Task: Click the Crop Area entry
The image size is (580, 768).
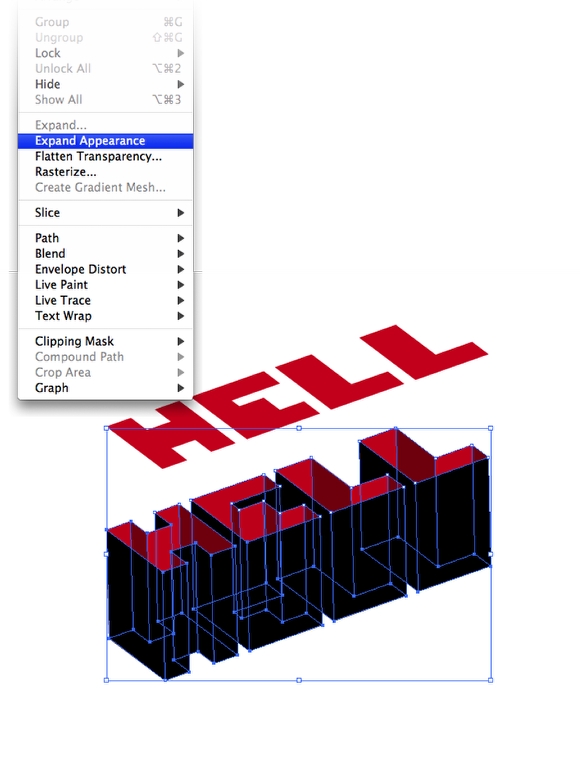Action: click(x=105, y=373)
